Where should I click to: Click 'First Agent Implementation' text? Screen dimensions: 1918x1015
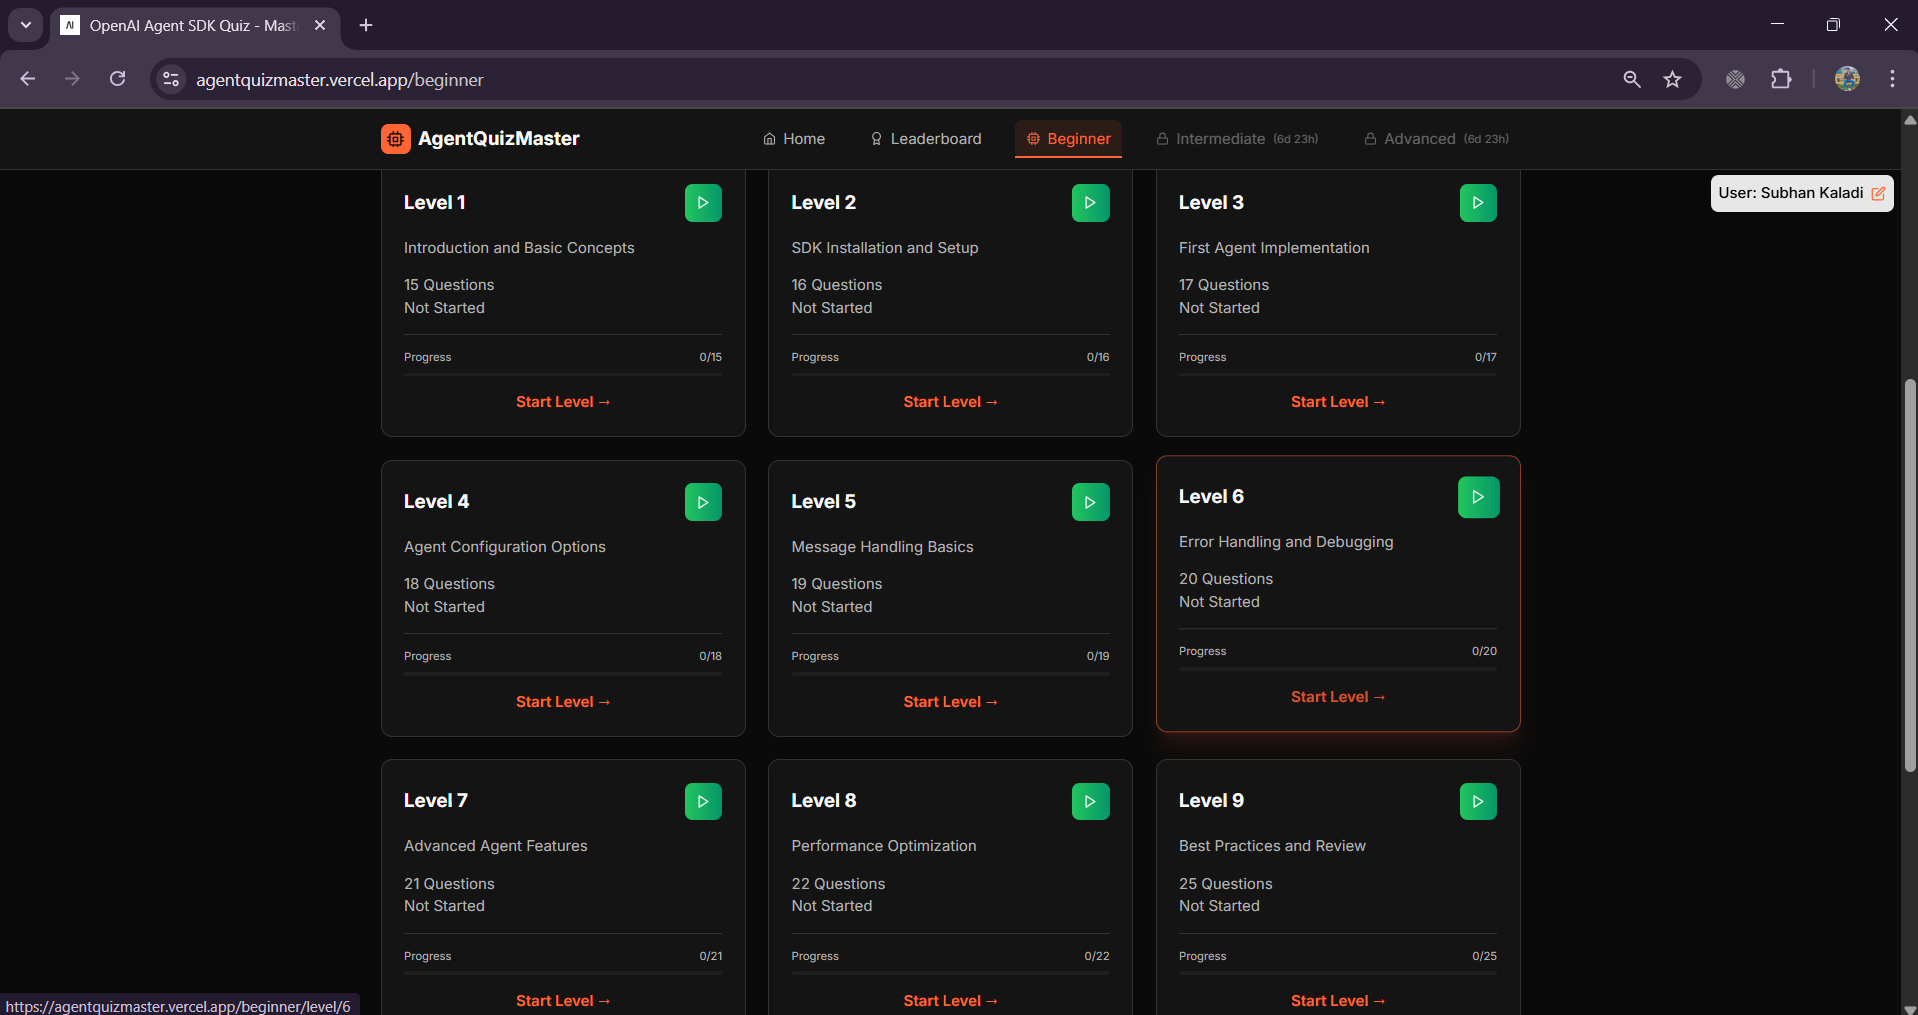[x=1274, y=248]
